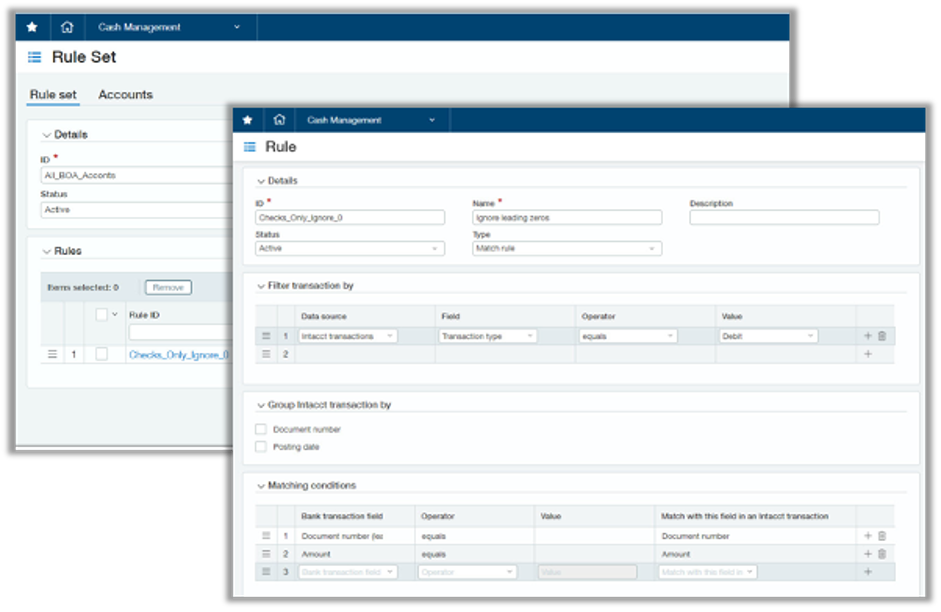Viewport: 941px width, 612px height.
Task: Enable Document number grouping checkbox
Action: click(261, 429)
